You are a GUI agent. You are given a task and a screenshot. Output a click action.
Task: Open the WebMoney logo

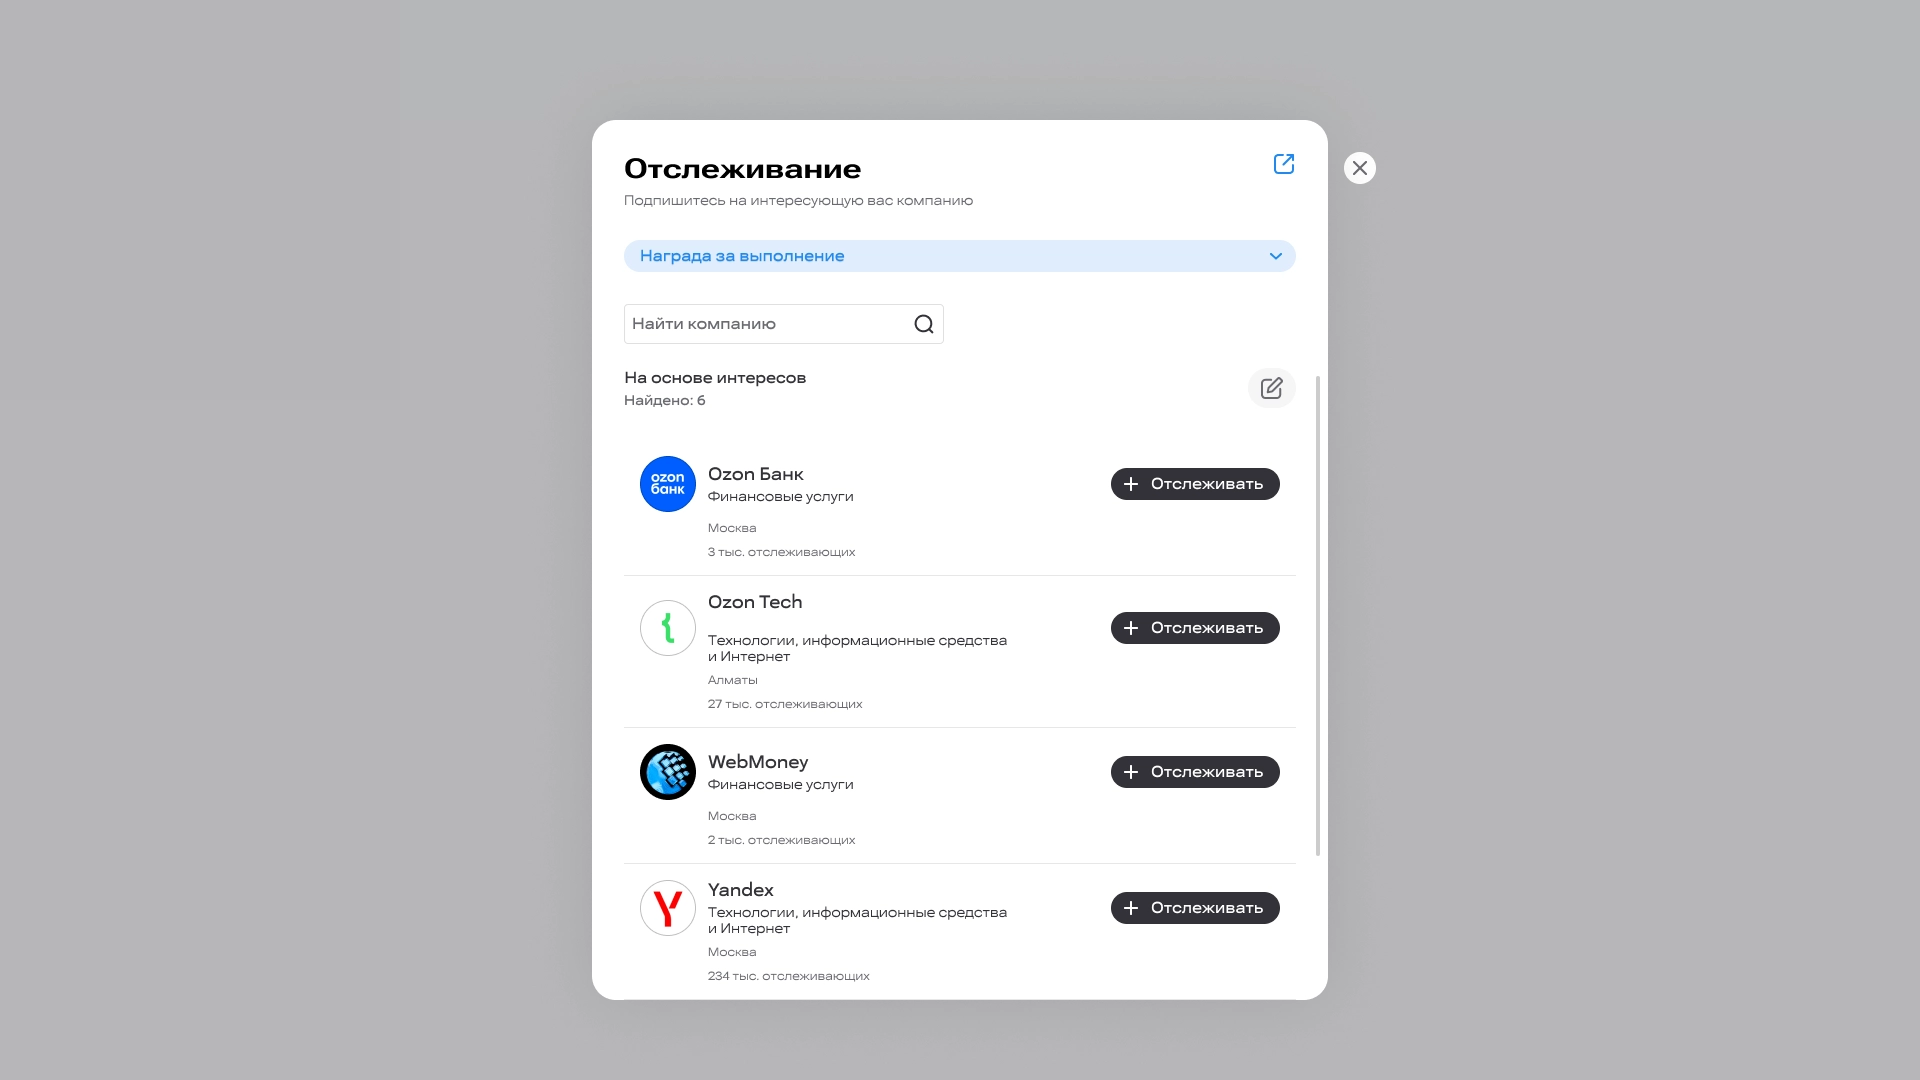point(668,772)
